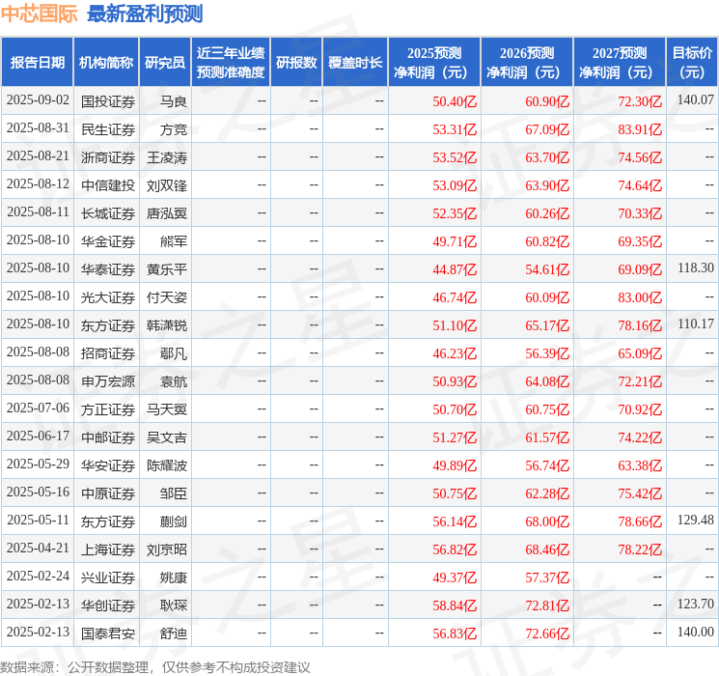Click the 中芯国际 title text
The width and height of the screenshot is (719, 676).
pyautogui.click(x=39, y=14)
